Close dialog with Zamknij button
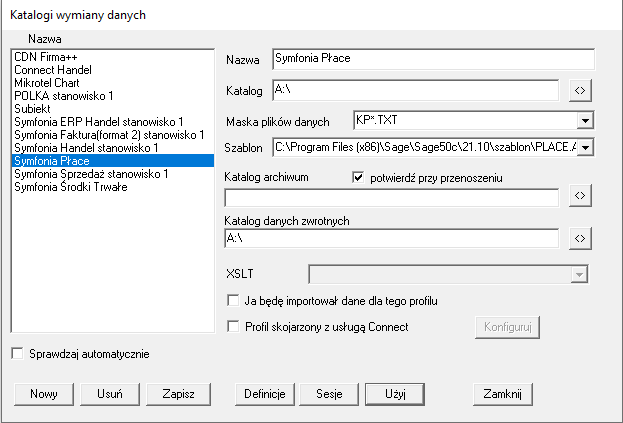Viewport: 623px width, 423px height. pyautogui.click(x=503, y=394)
